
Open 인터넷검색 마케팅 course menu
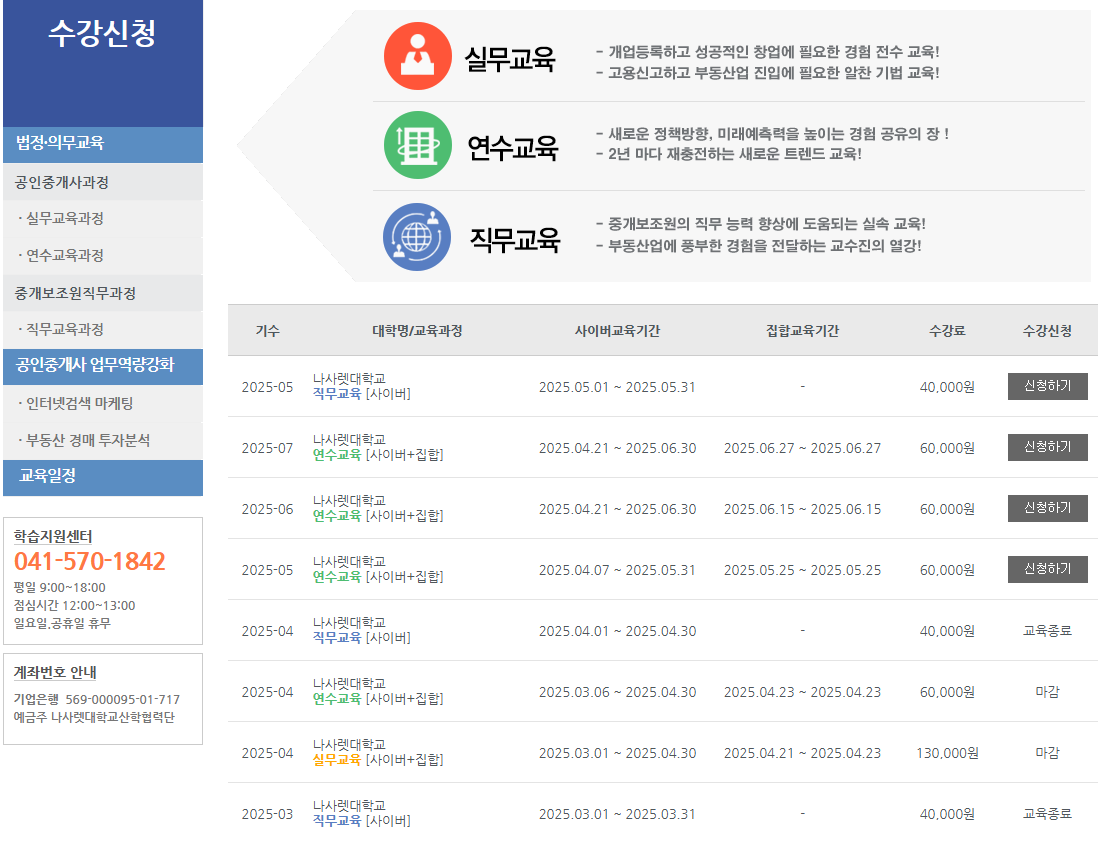(80, 404)
